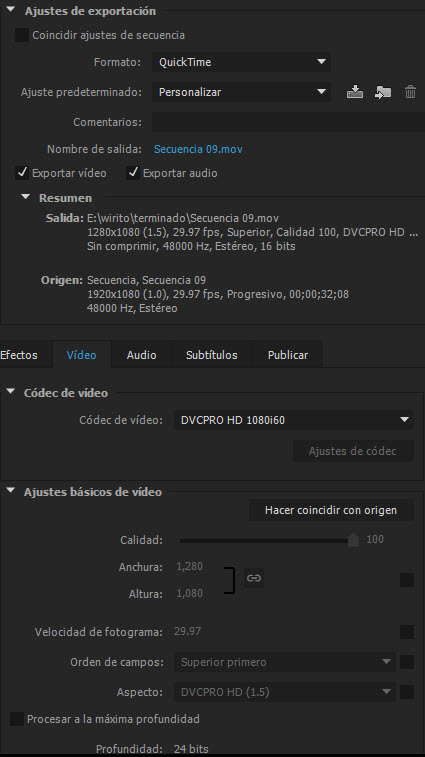425x757 pixels.
Task: Click the Altura value 1,080
Action: pyautogui.click(x=190, y=593)
